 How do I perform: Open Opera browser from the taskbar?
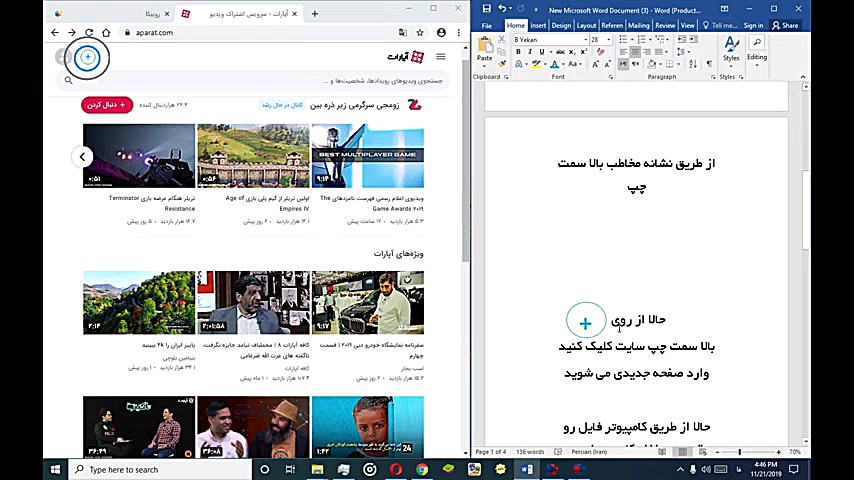(x=396, y=469)
